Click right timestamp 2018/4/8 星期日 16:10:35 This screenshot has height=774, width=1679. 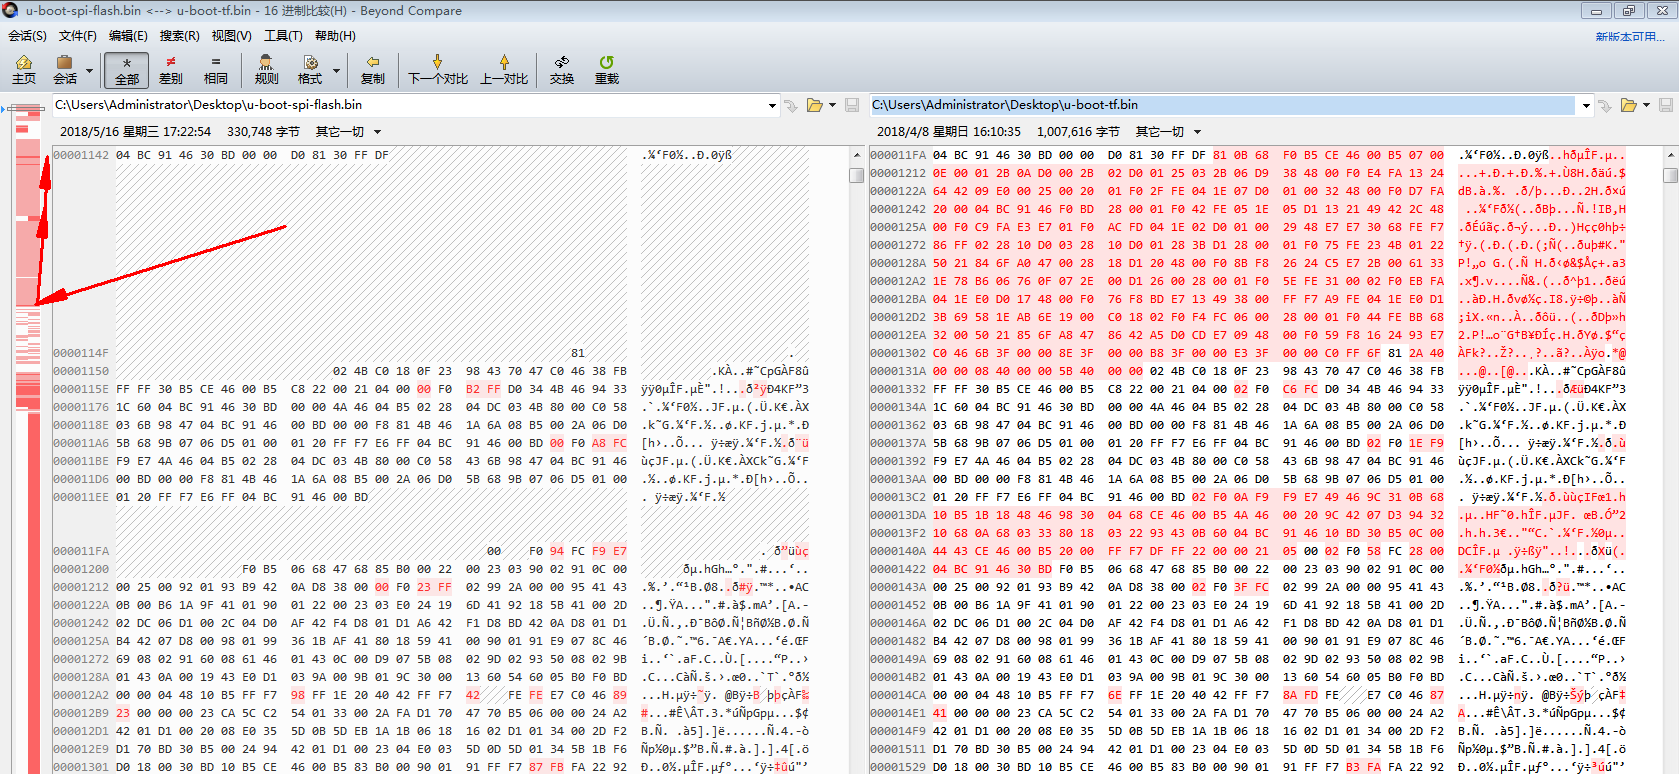pos(948,132)
